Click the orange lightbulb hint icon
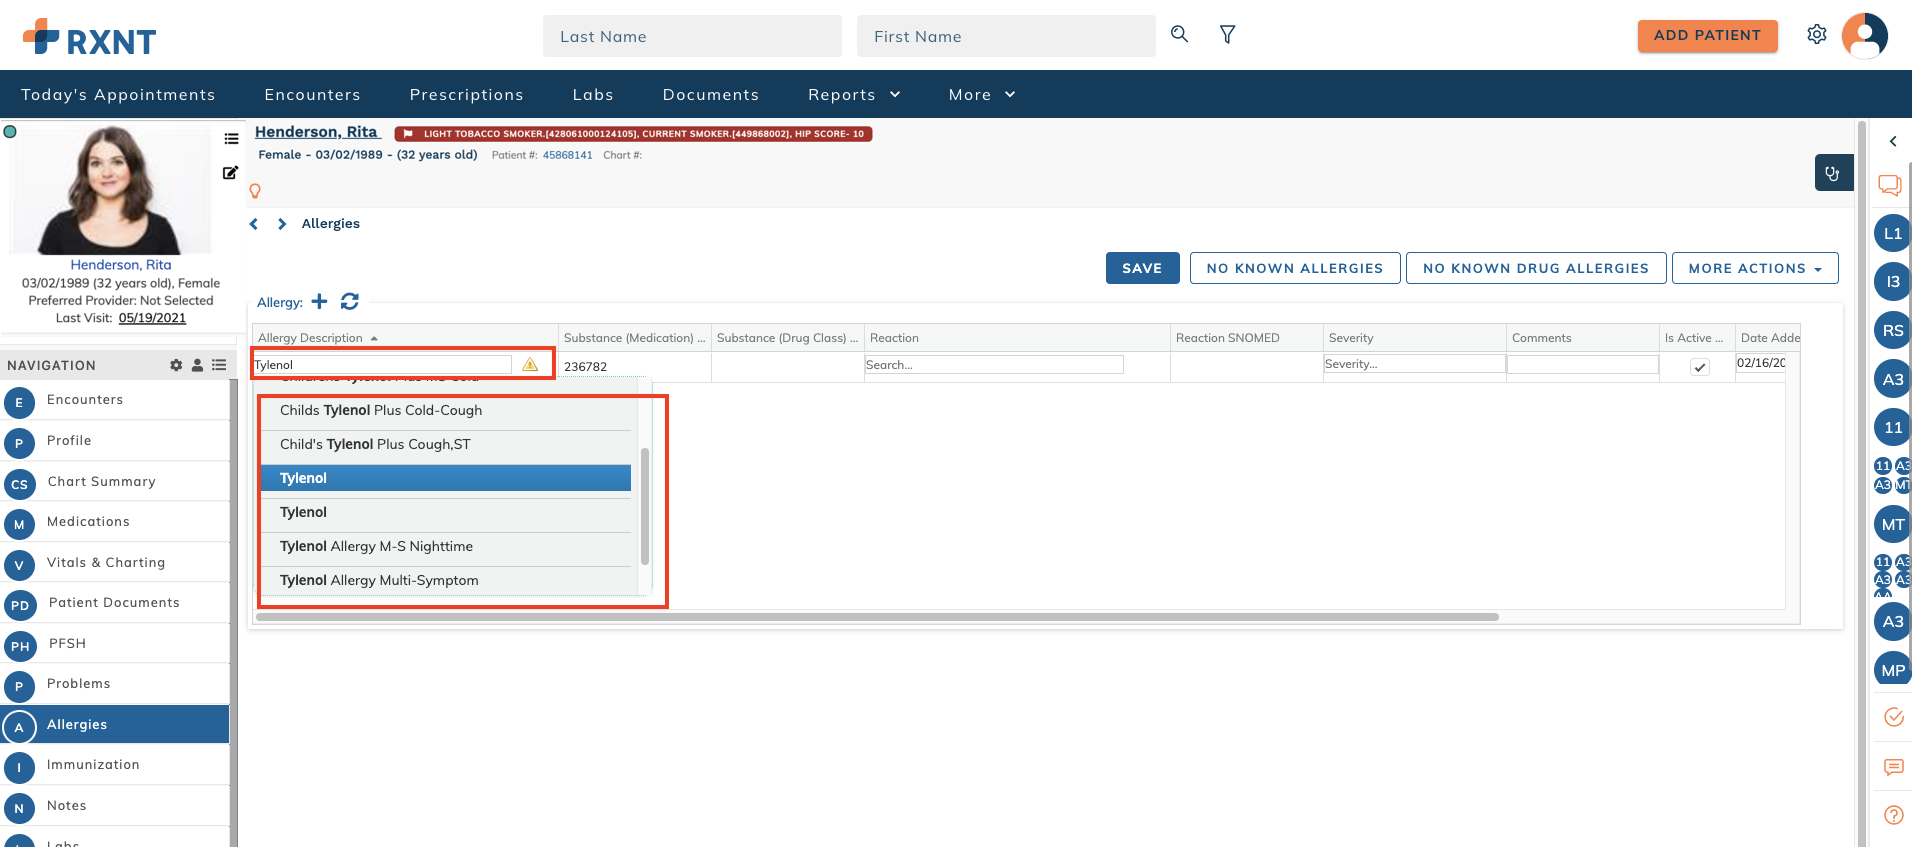The width and height of the screenshot is (1912, 847). [x=255, y=191]
